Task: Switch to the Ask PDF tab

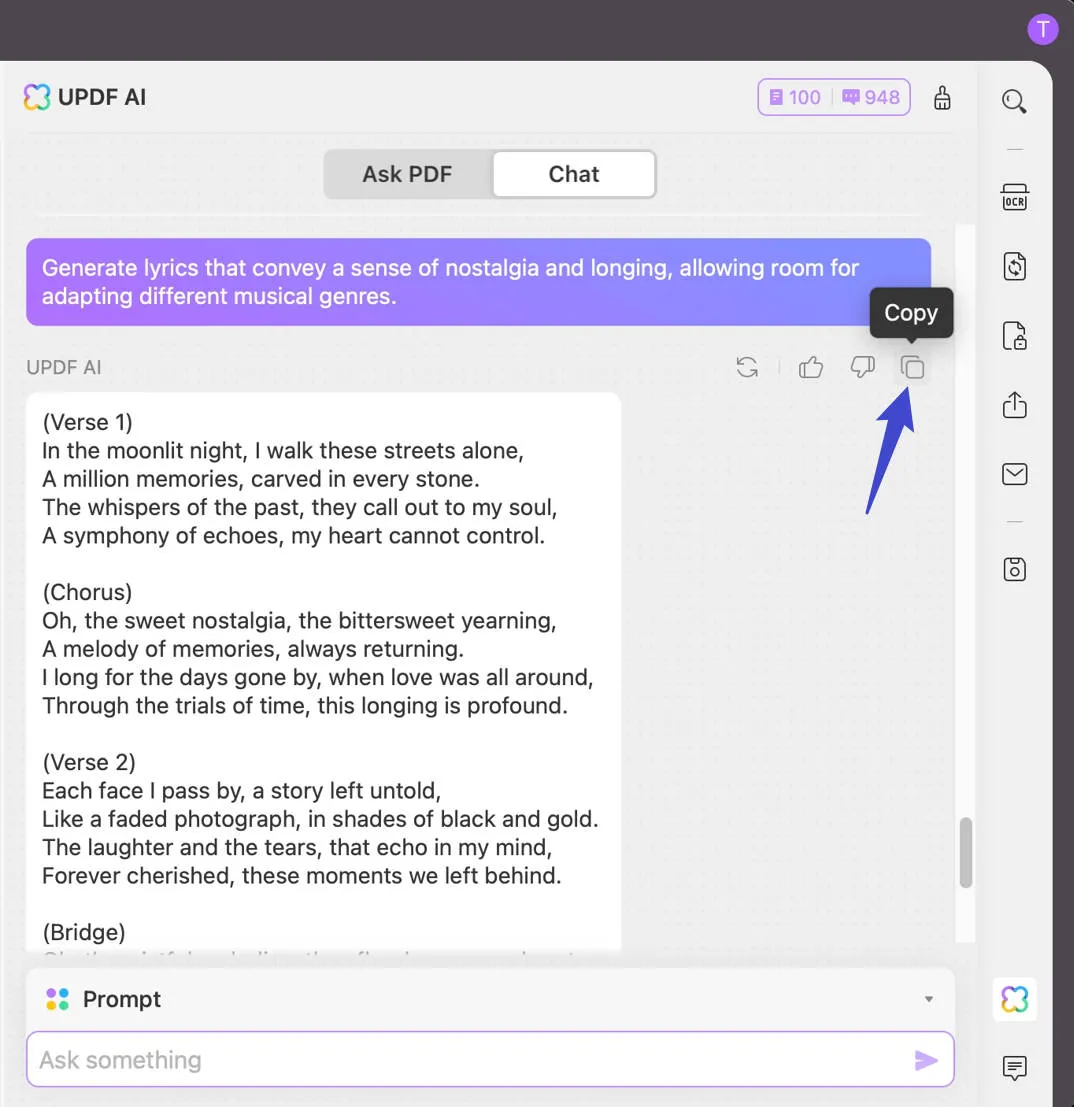Action: coord(407,174)
